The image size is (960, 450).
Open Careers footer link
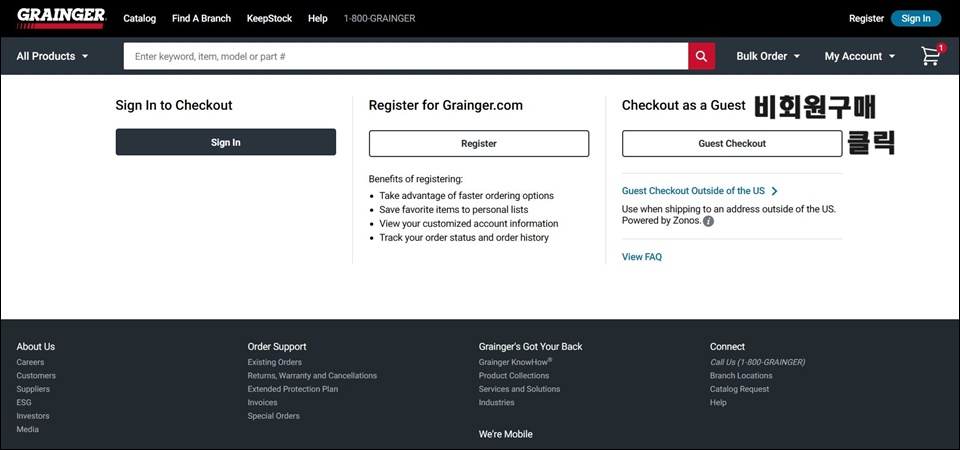coord(30,362)
